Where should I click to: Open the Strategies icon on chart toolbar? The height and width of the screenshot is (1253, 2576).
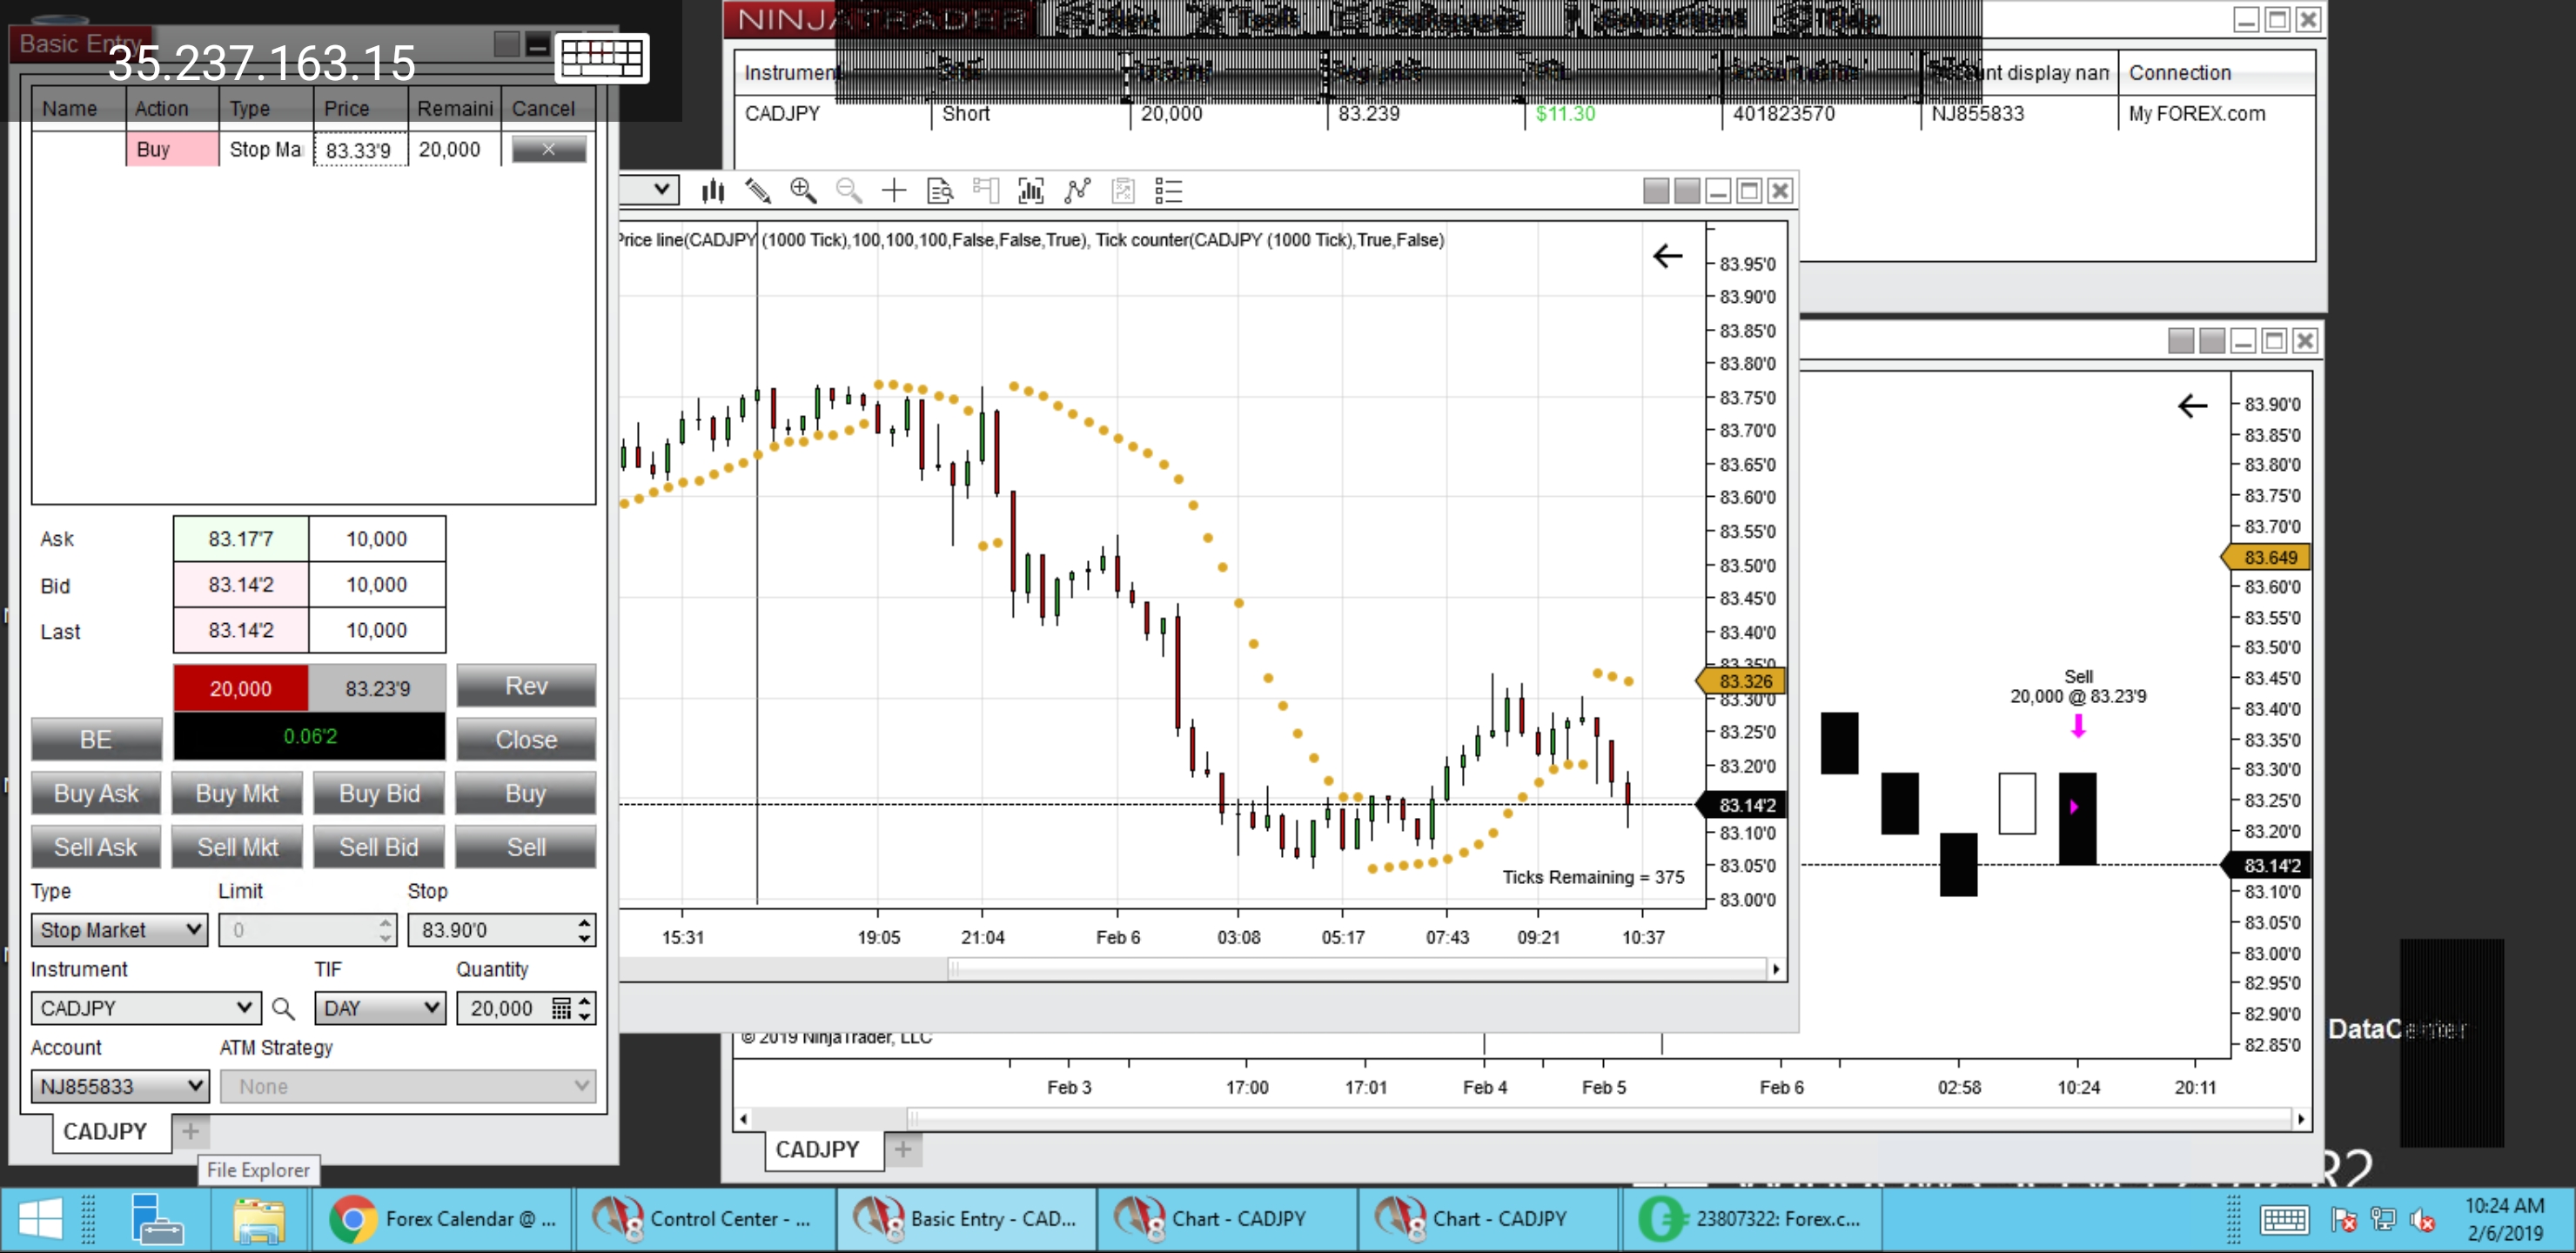1077,190
